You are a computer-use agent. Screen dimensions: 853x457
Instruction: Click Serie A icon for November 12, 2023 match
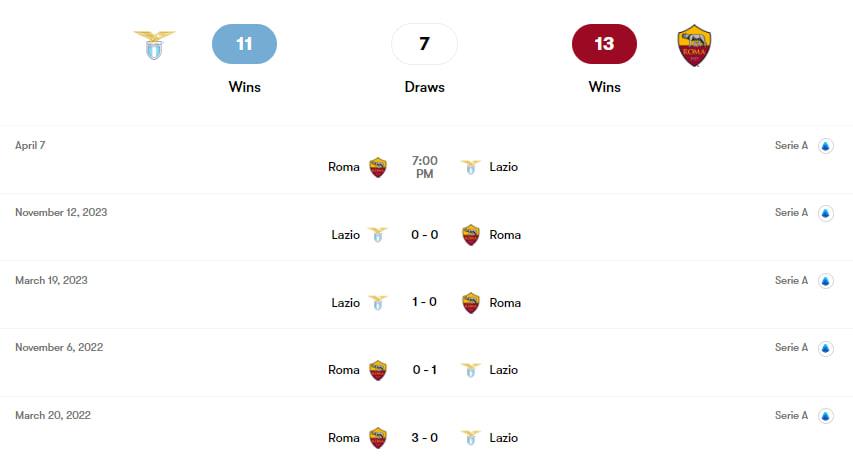825,213
